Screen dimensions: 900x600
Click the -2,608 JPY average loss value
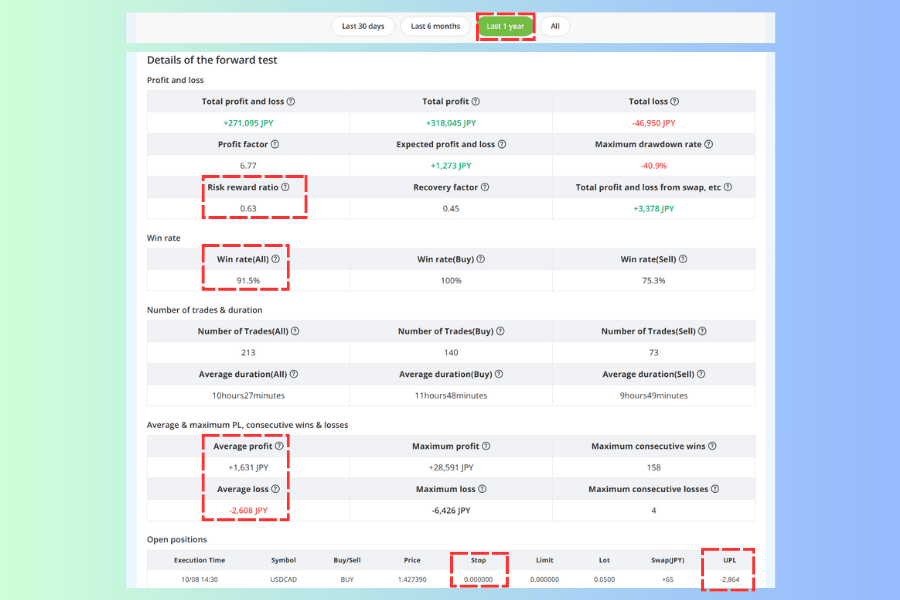pos(248,510)
